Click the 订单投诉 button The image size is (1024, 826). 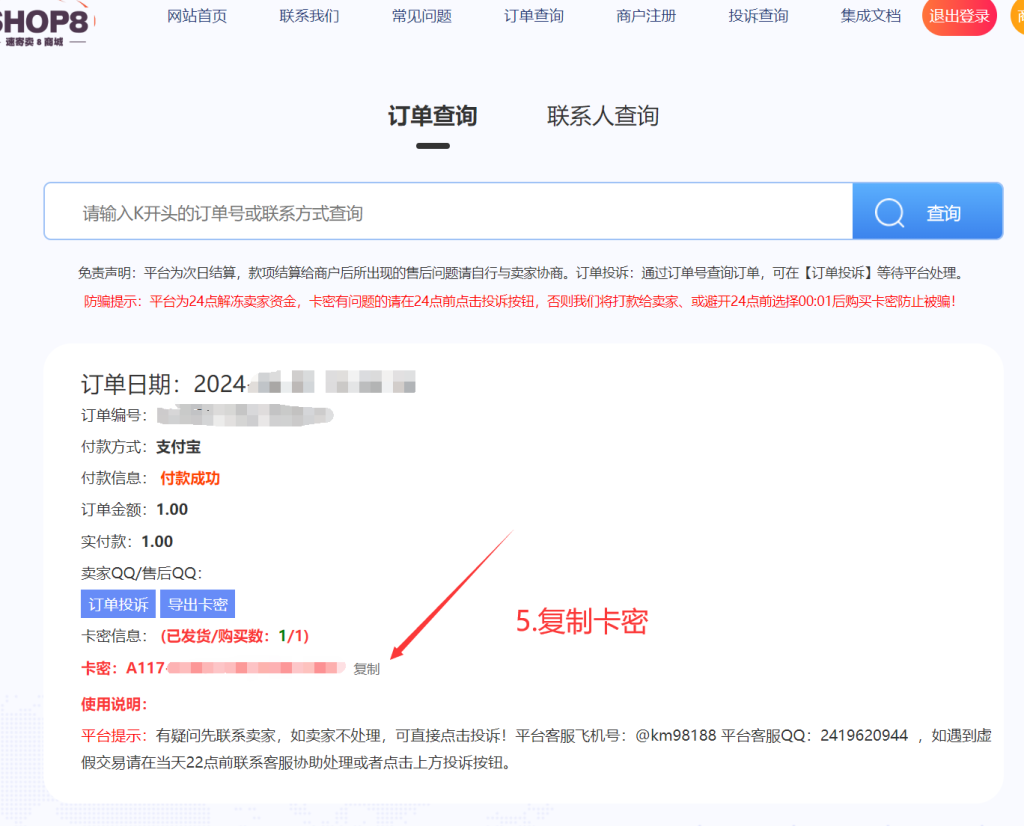point(118,604)
